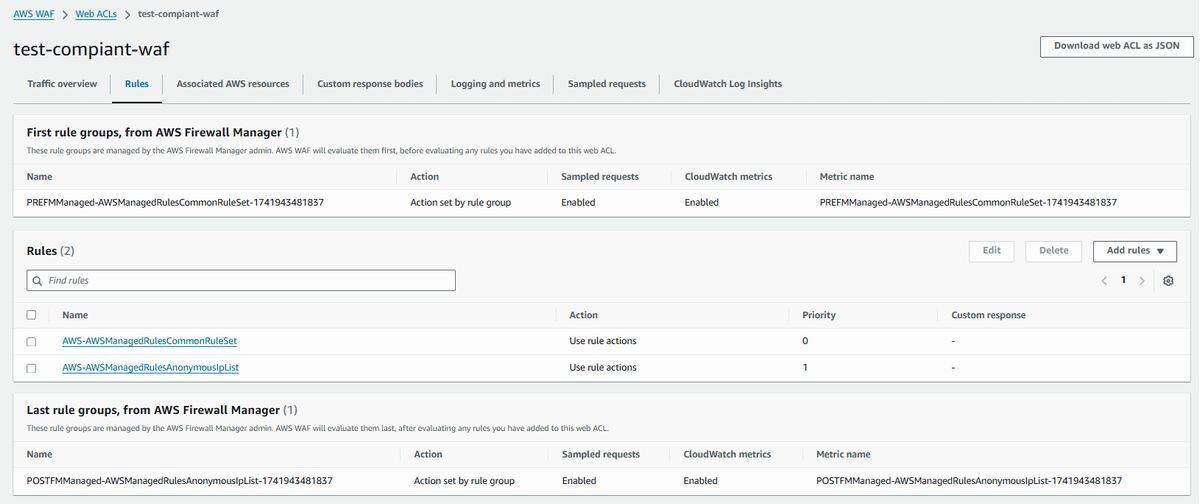Select the Rules tab
This screenshot has width=1200, height=504.
(x=137, y=84)
